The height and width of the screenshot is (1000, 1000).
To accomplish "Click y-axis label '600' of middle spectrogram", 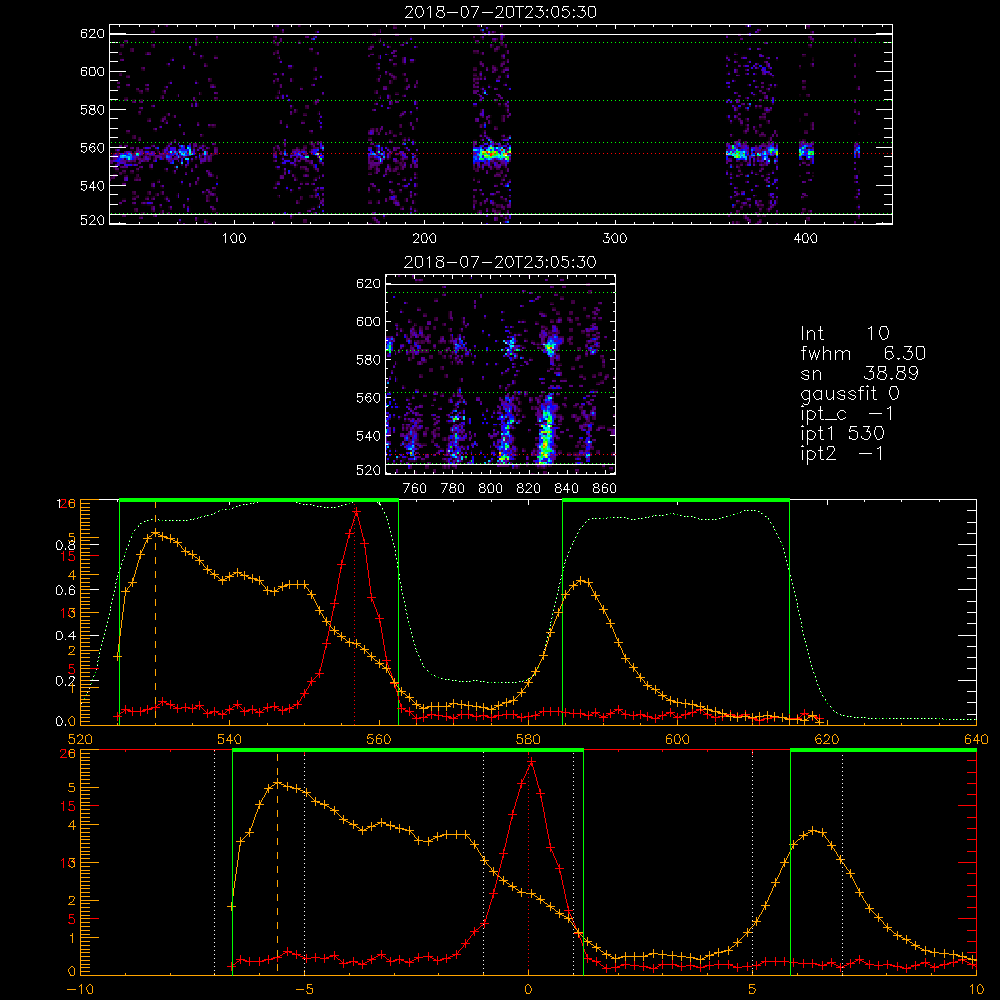I will pos(368,321).
